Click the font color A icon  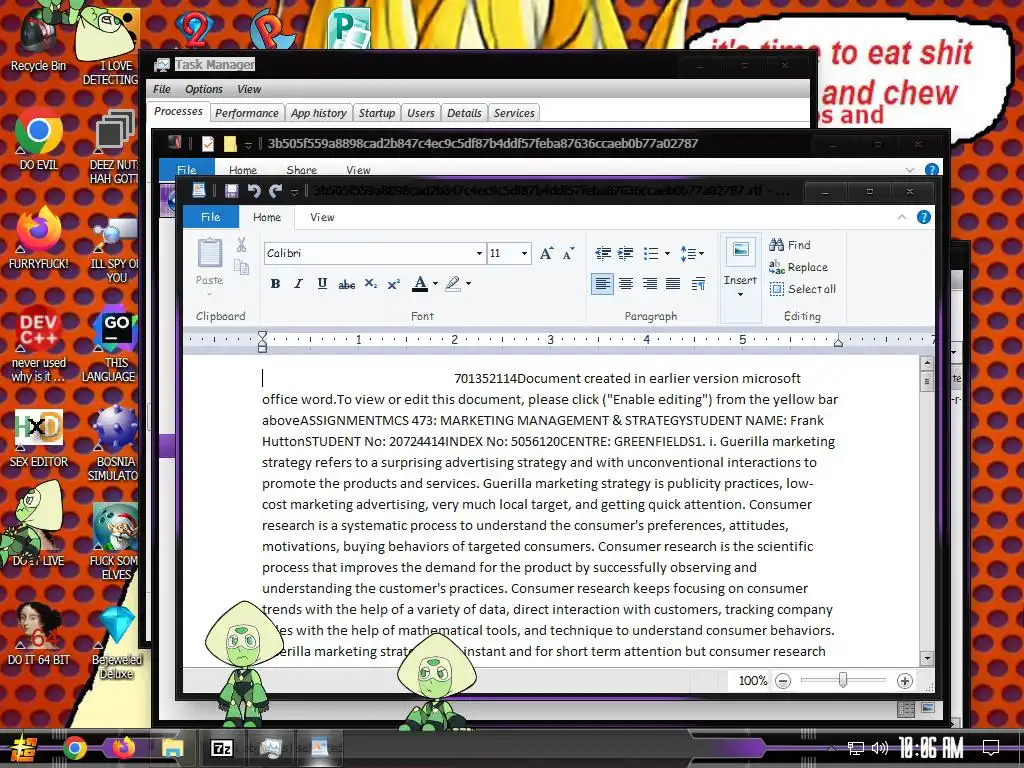click(420, 283)
